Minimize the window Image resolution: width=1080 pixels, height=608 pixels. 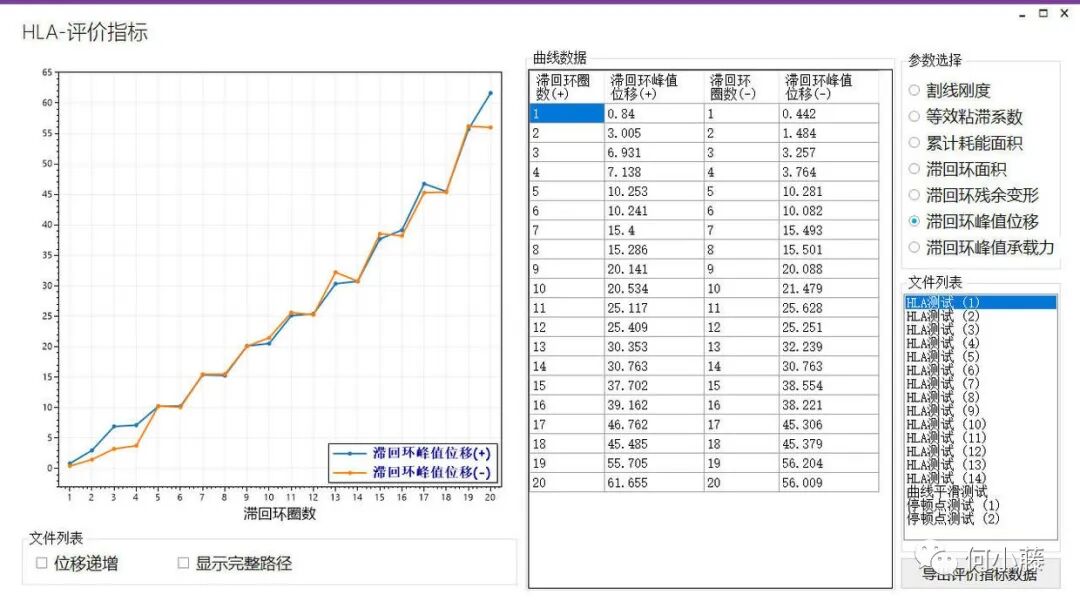tap(1023, 14)
